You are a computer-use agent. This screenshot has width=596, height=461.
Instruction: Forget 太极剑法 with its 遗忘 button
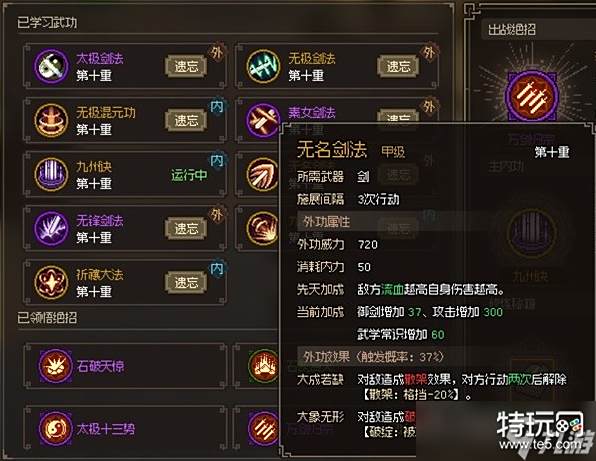click(186, 67)
